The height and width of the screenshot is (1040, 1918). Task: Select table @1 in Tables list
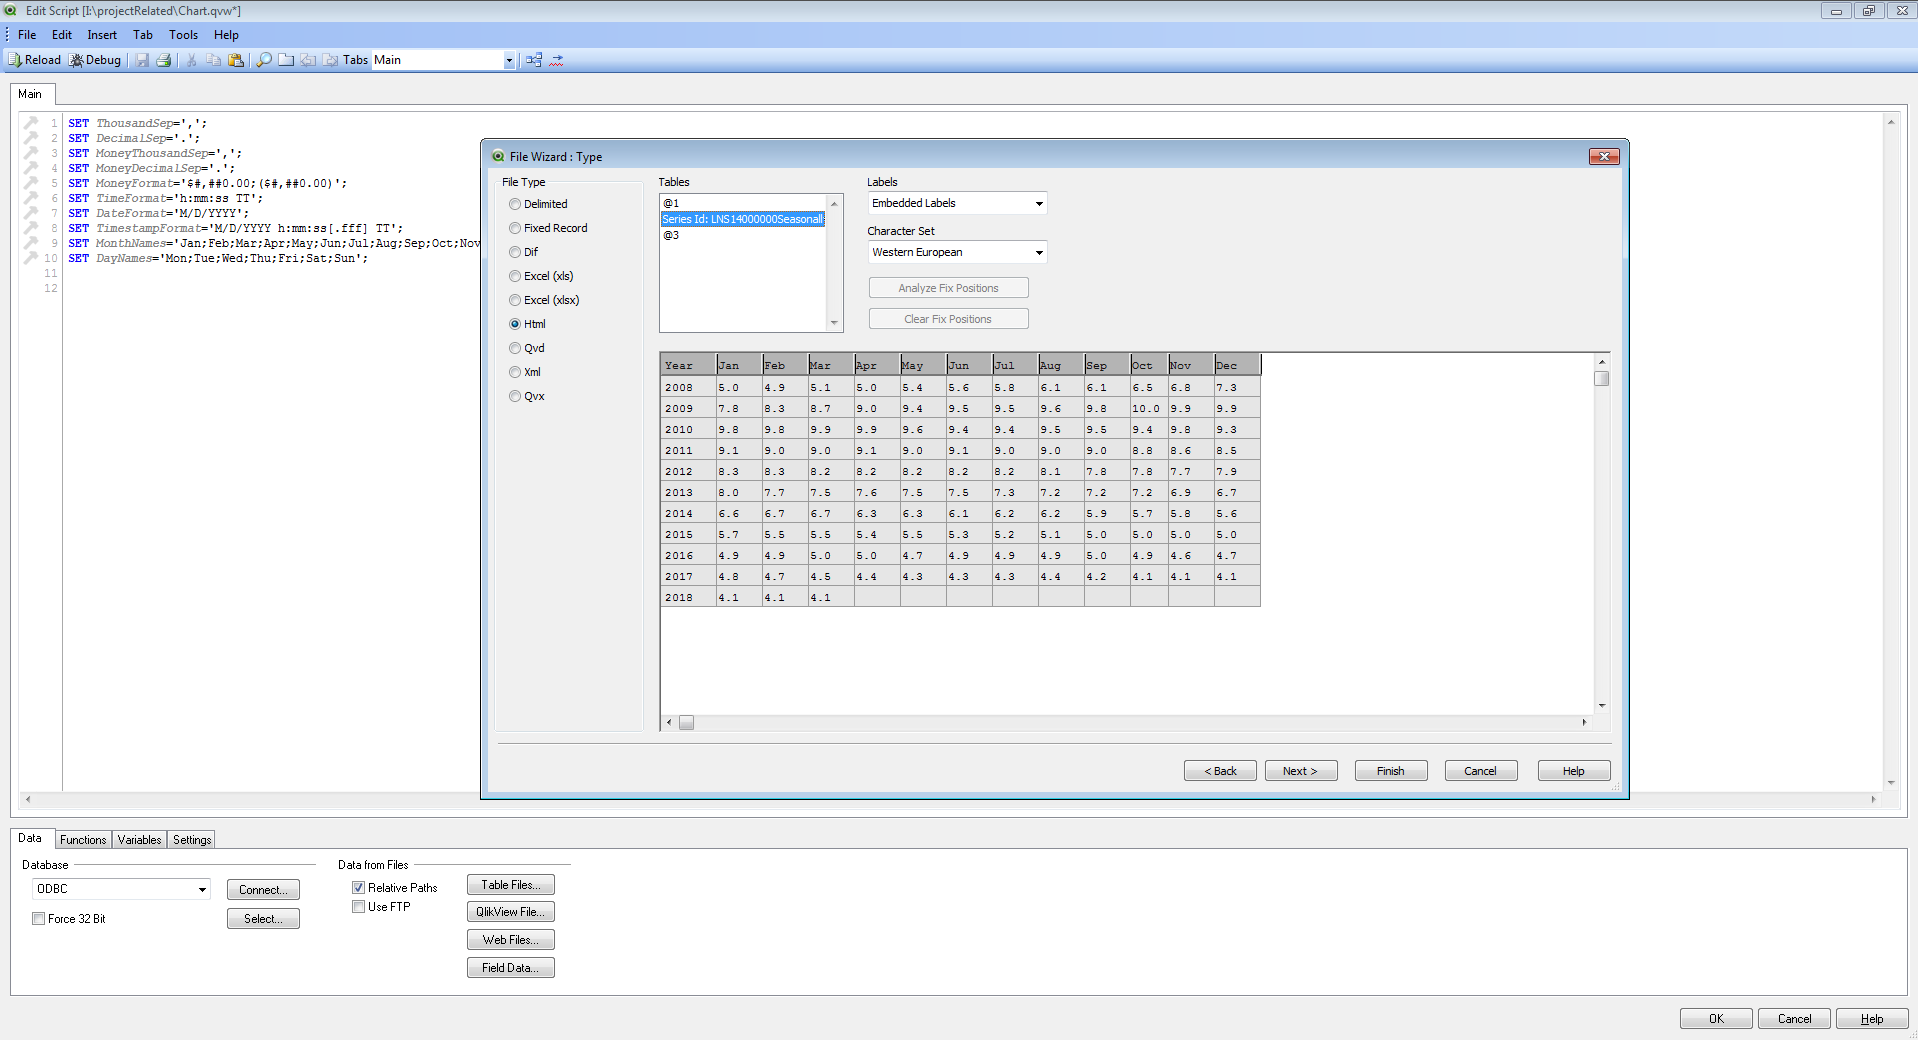tap(743, 203)
